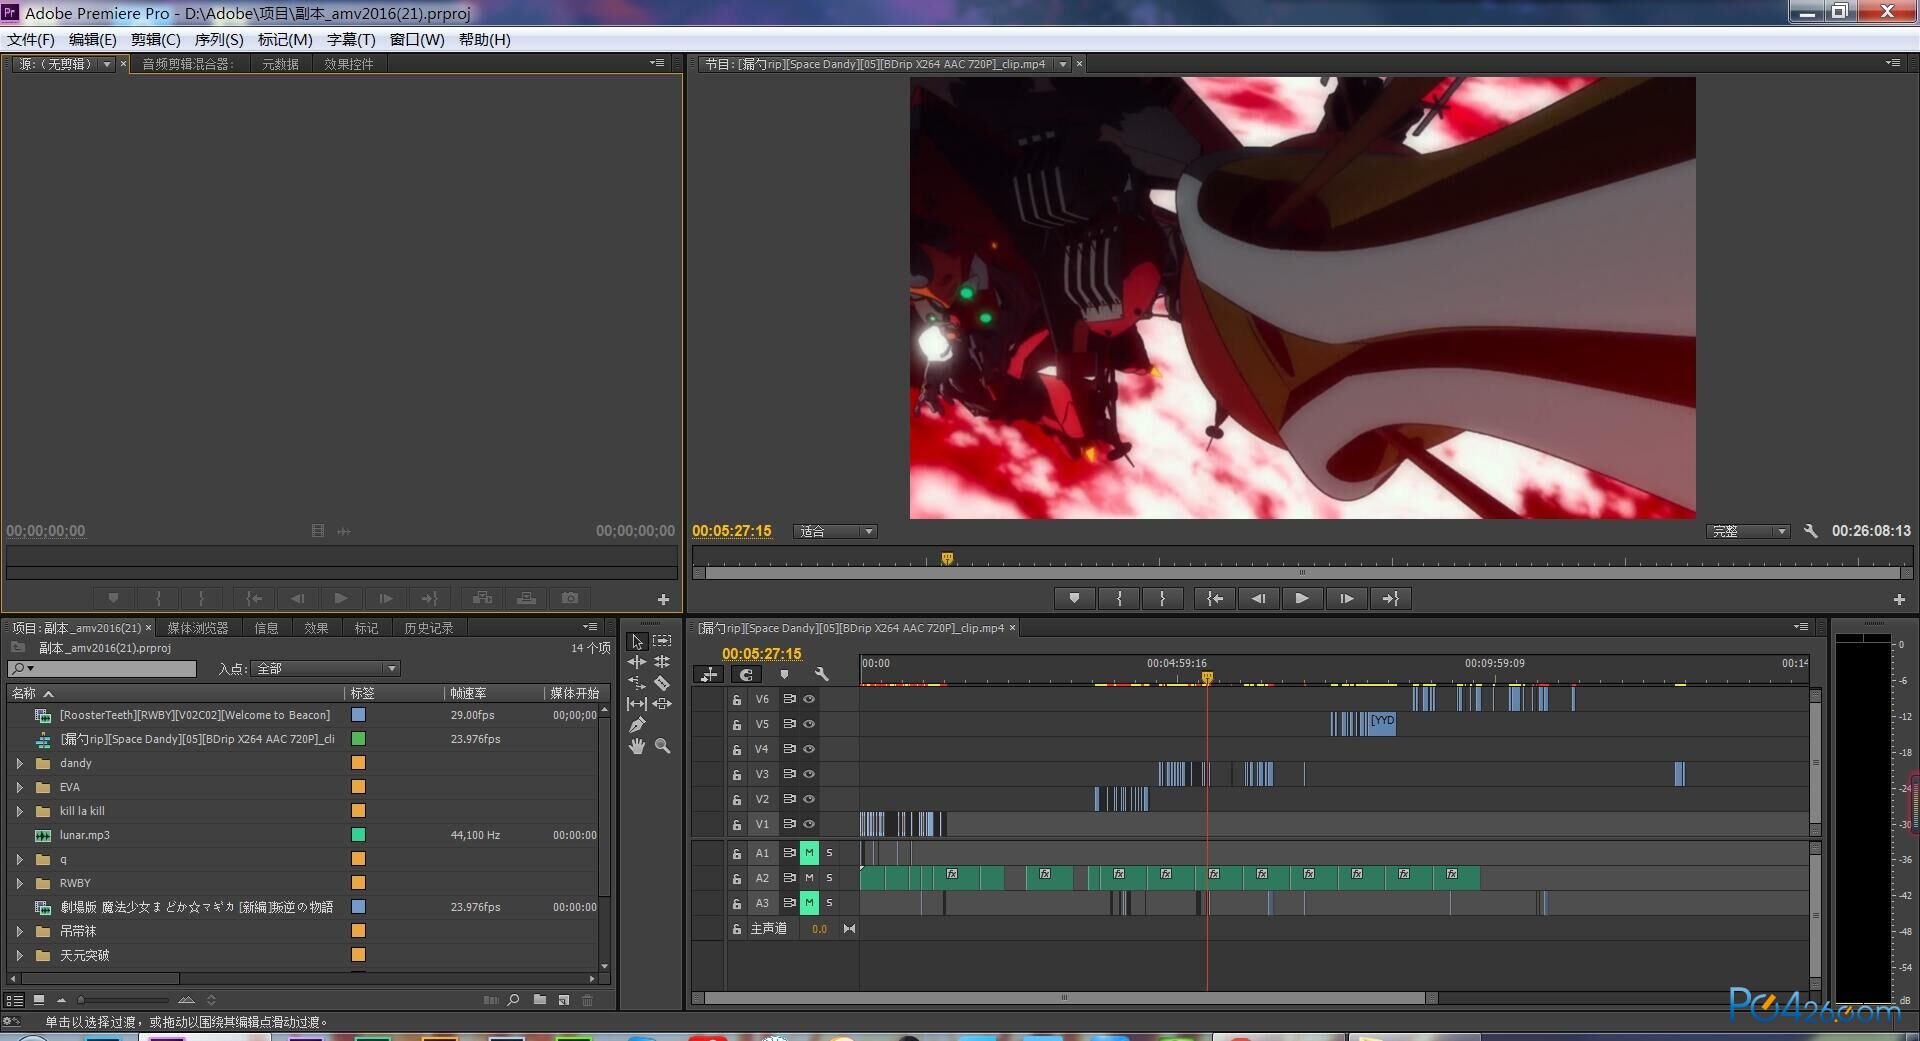Select the Rolling Edit tool
Screen dimensions: 1920x1041
662,662
